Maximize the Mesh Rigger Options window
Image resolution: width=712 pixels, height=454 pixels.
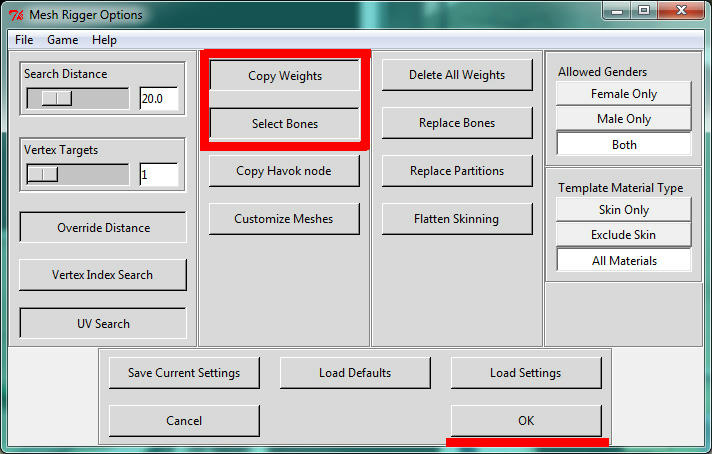tap(644, 10)
